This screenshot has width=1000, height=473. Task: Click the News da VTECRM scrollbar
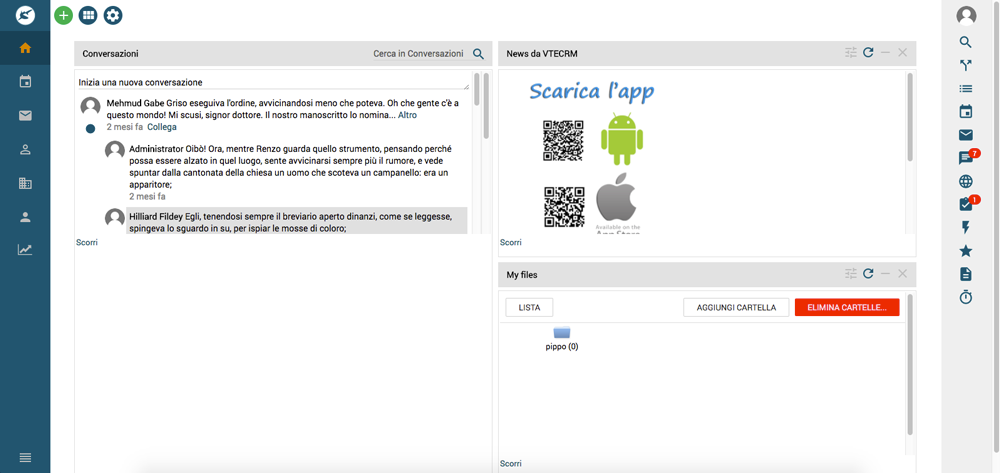[x=910, y=117]
